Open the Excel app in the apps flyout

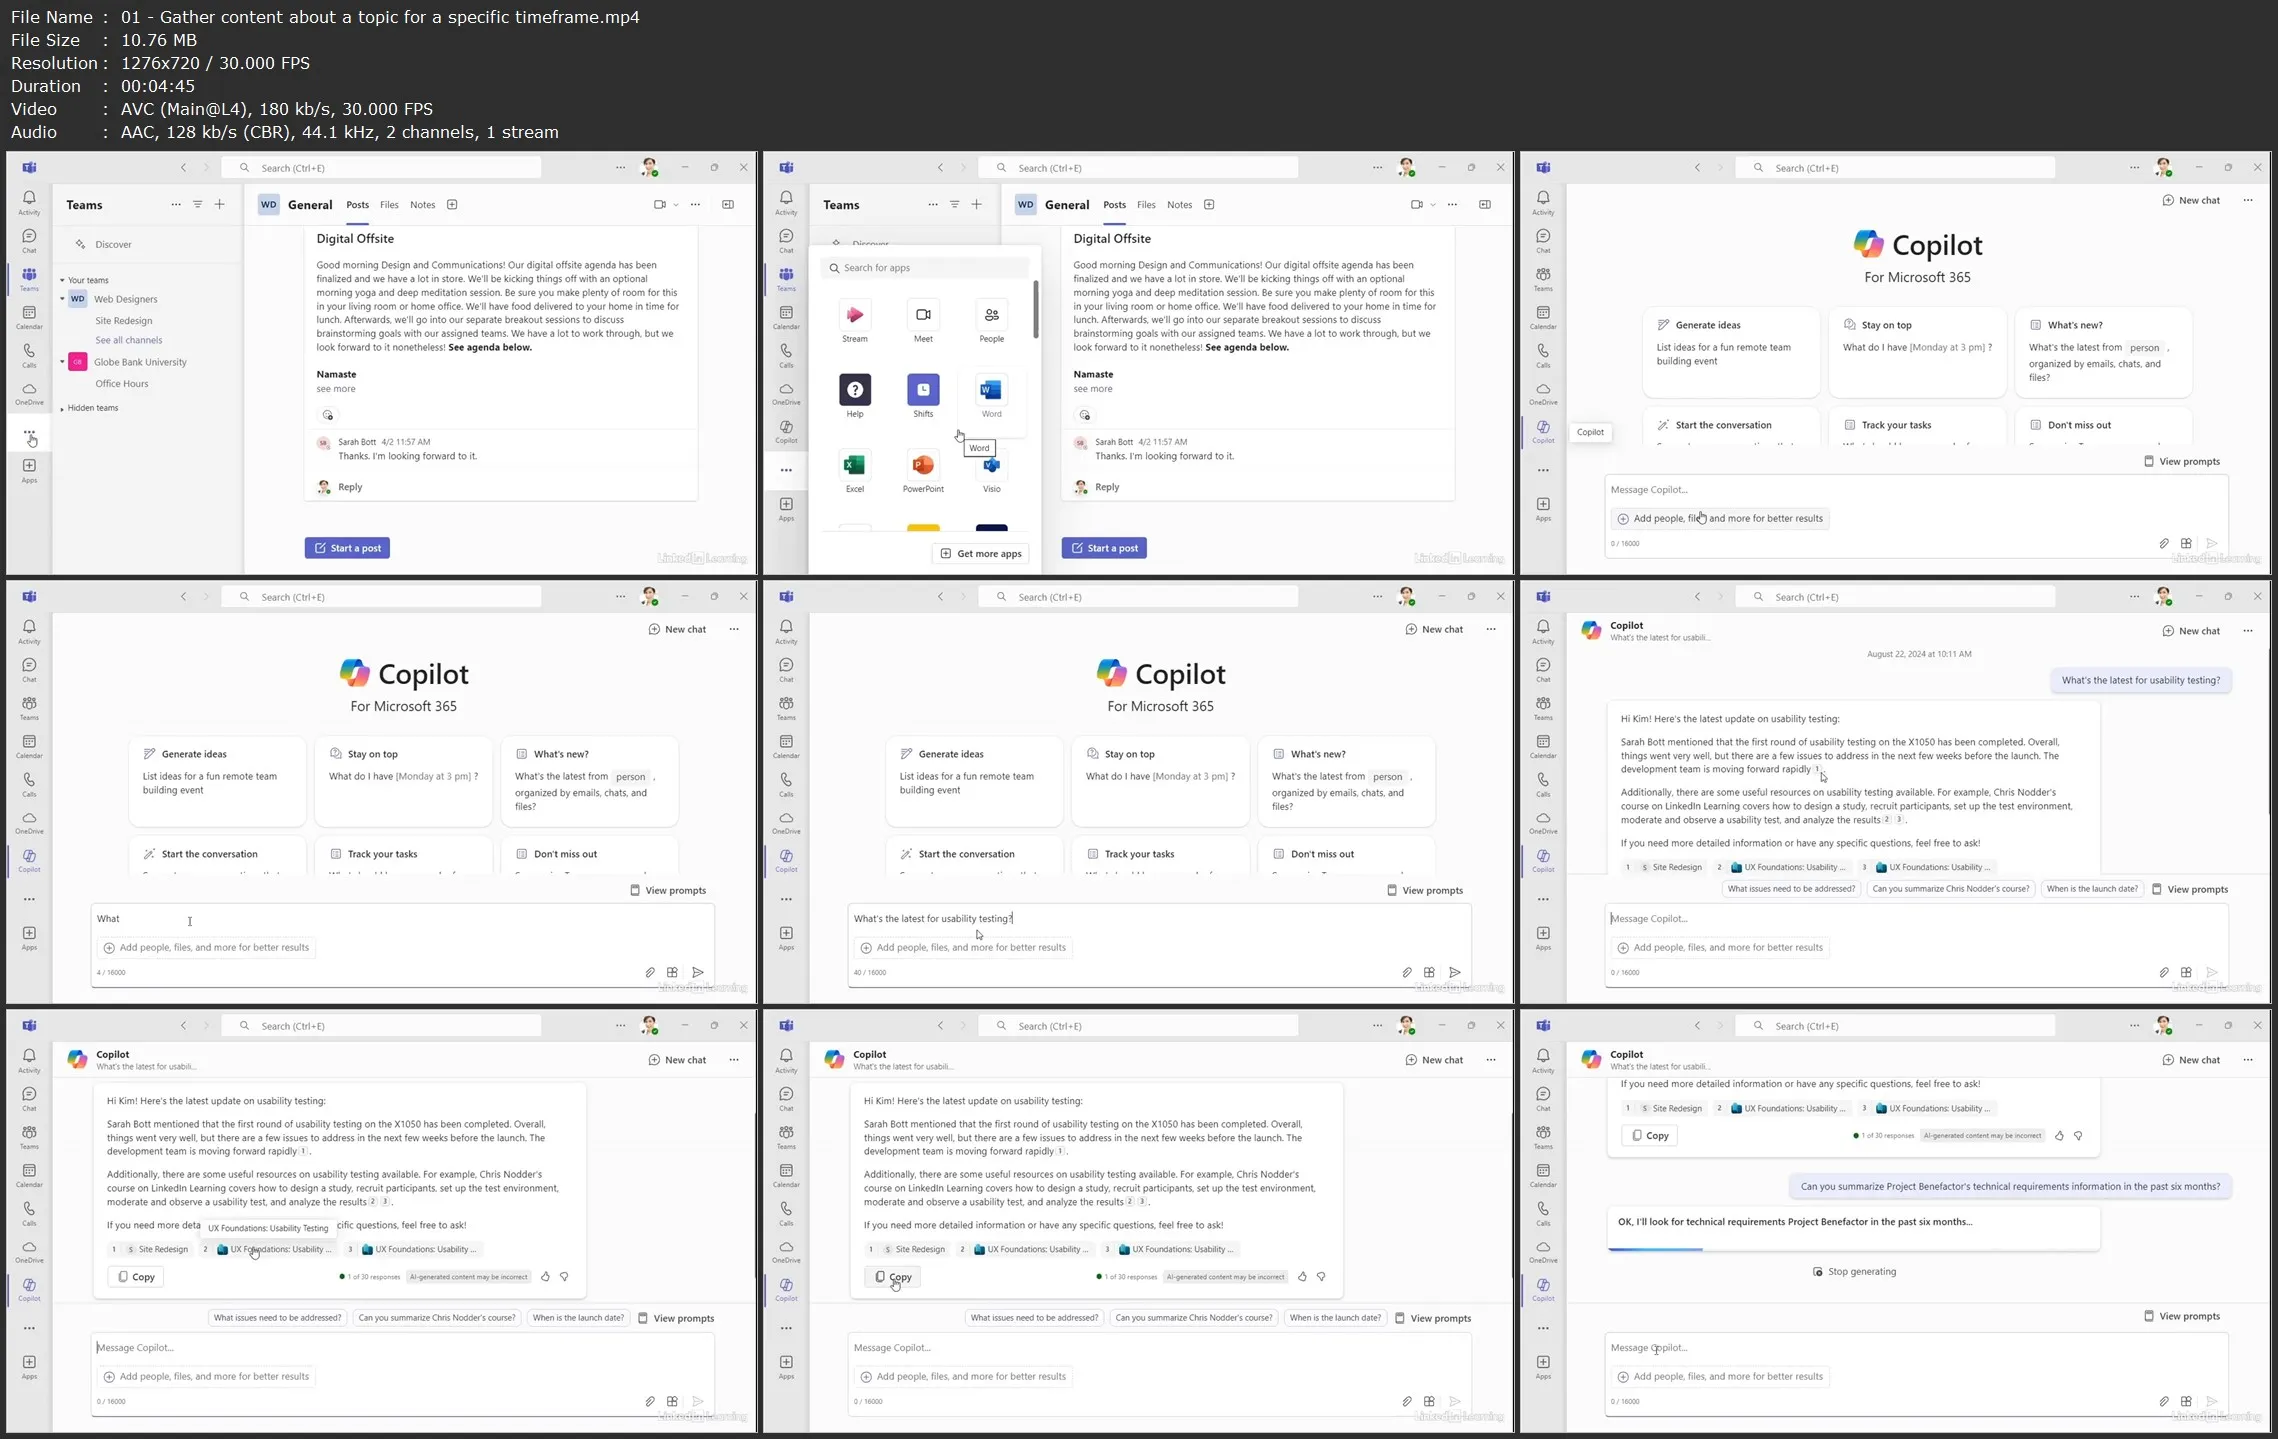854,465
